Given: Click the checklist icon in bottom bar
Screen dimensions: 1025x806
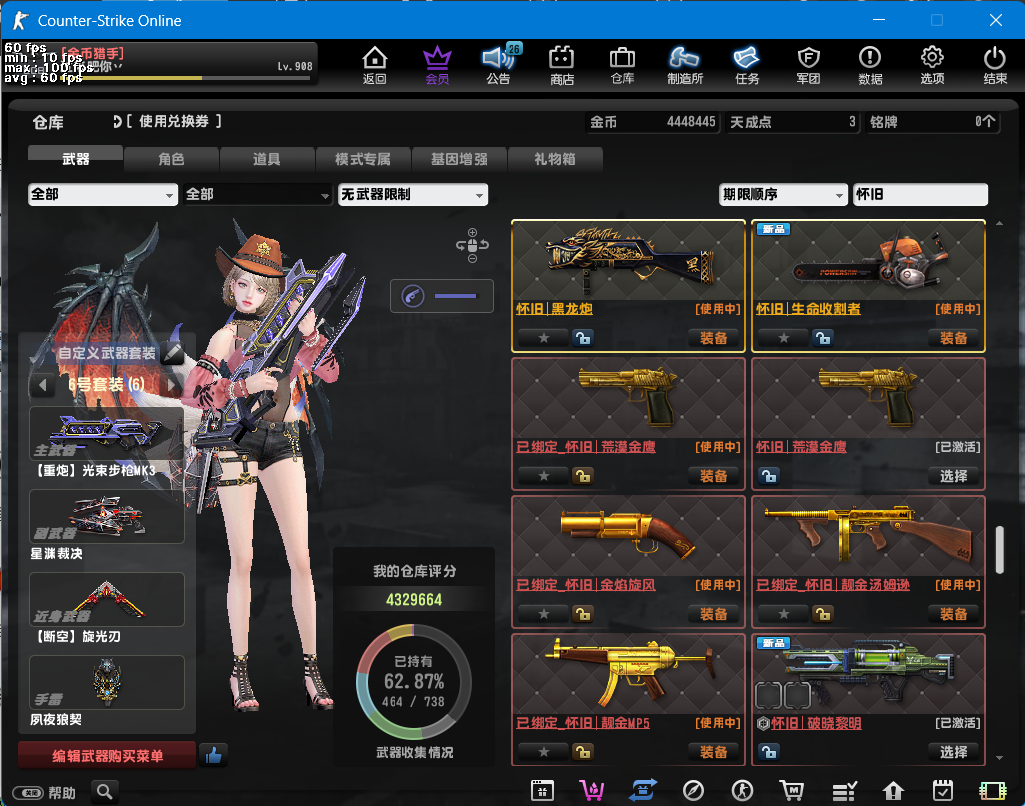Looking at the screenshot, I should tap(844, 791).
